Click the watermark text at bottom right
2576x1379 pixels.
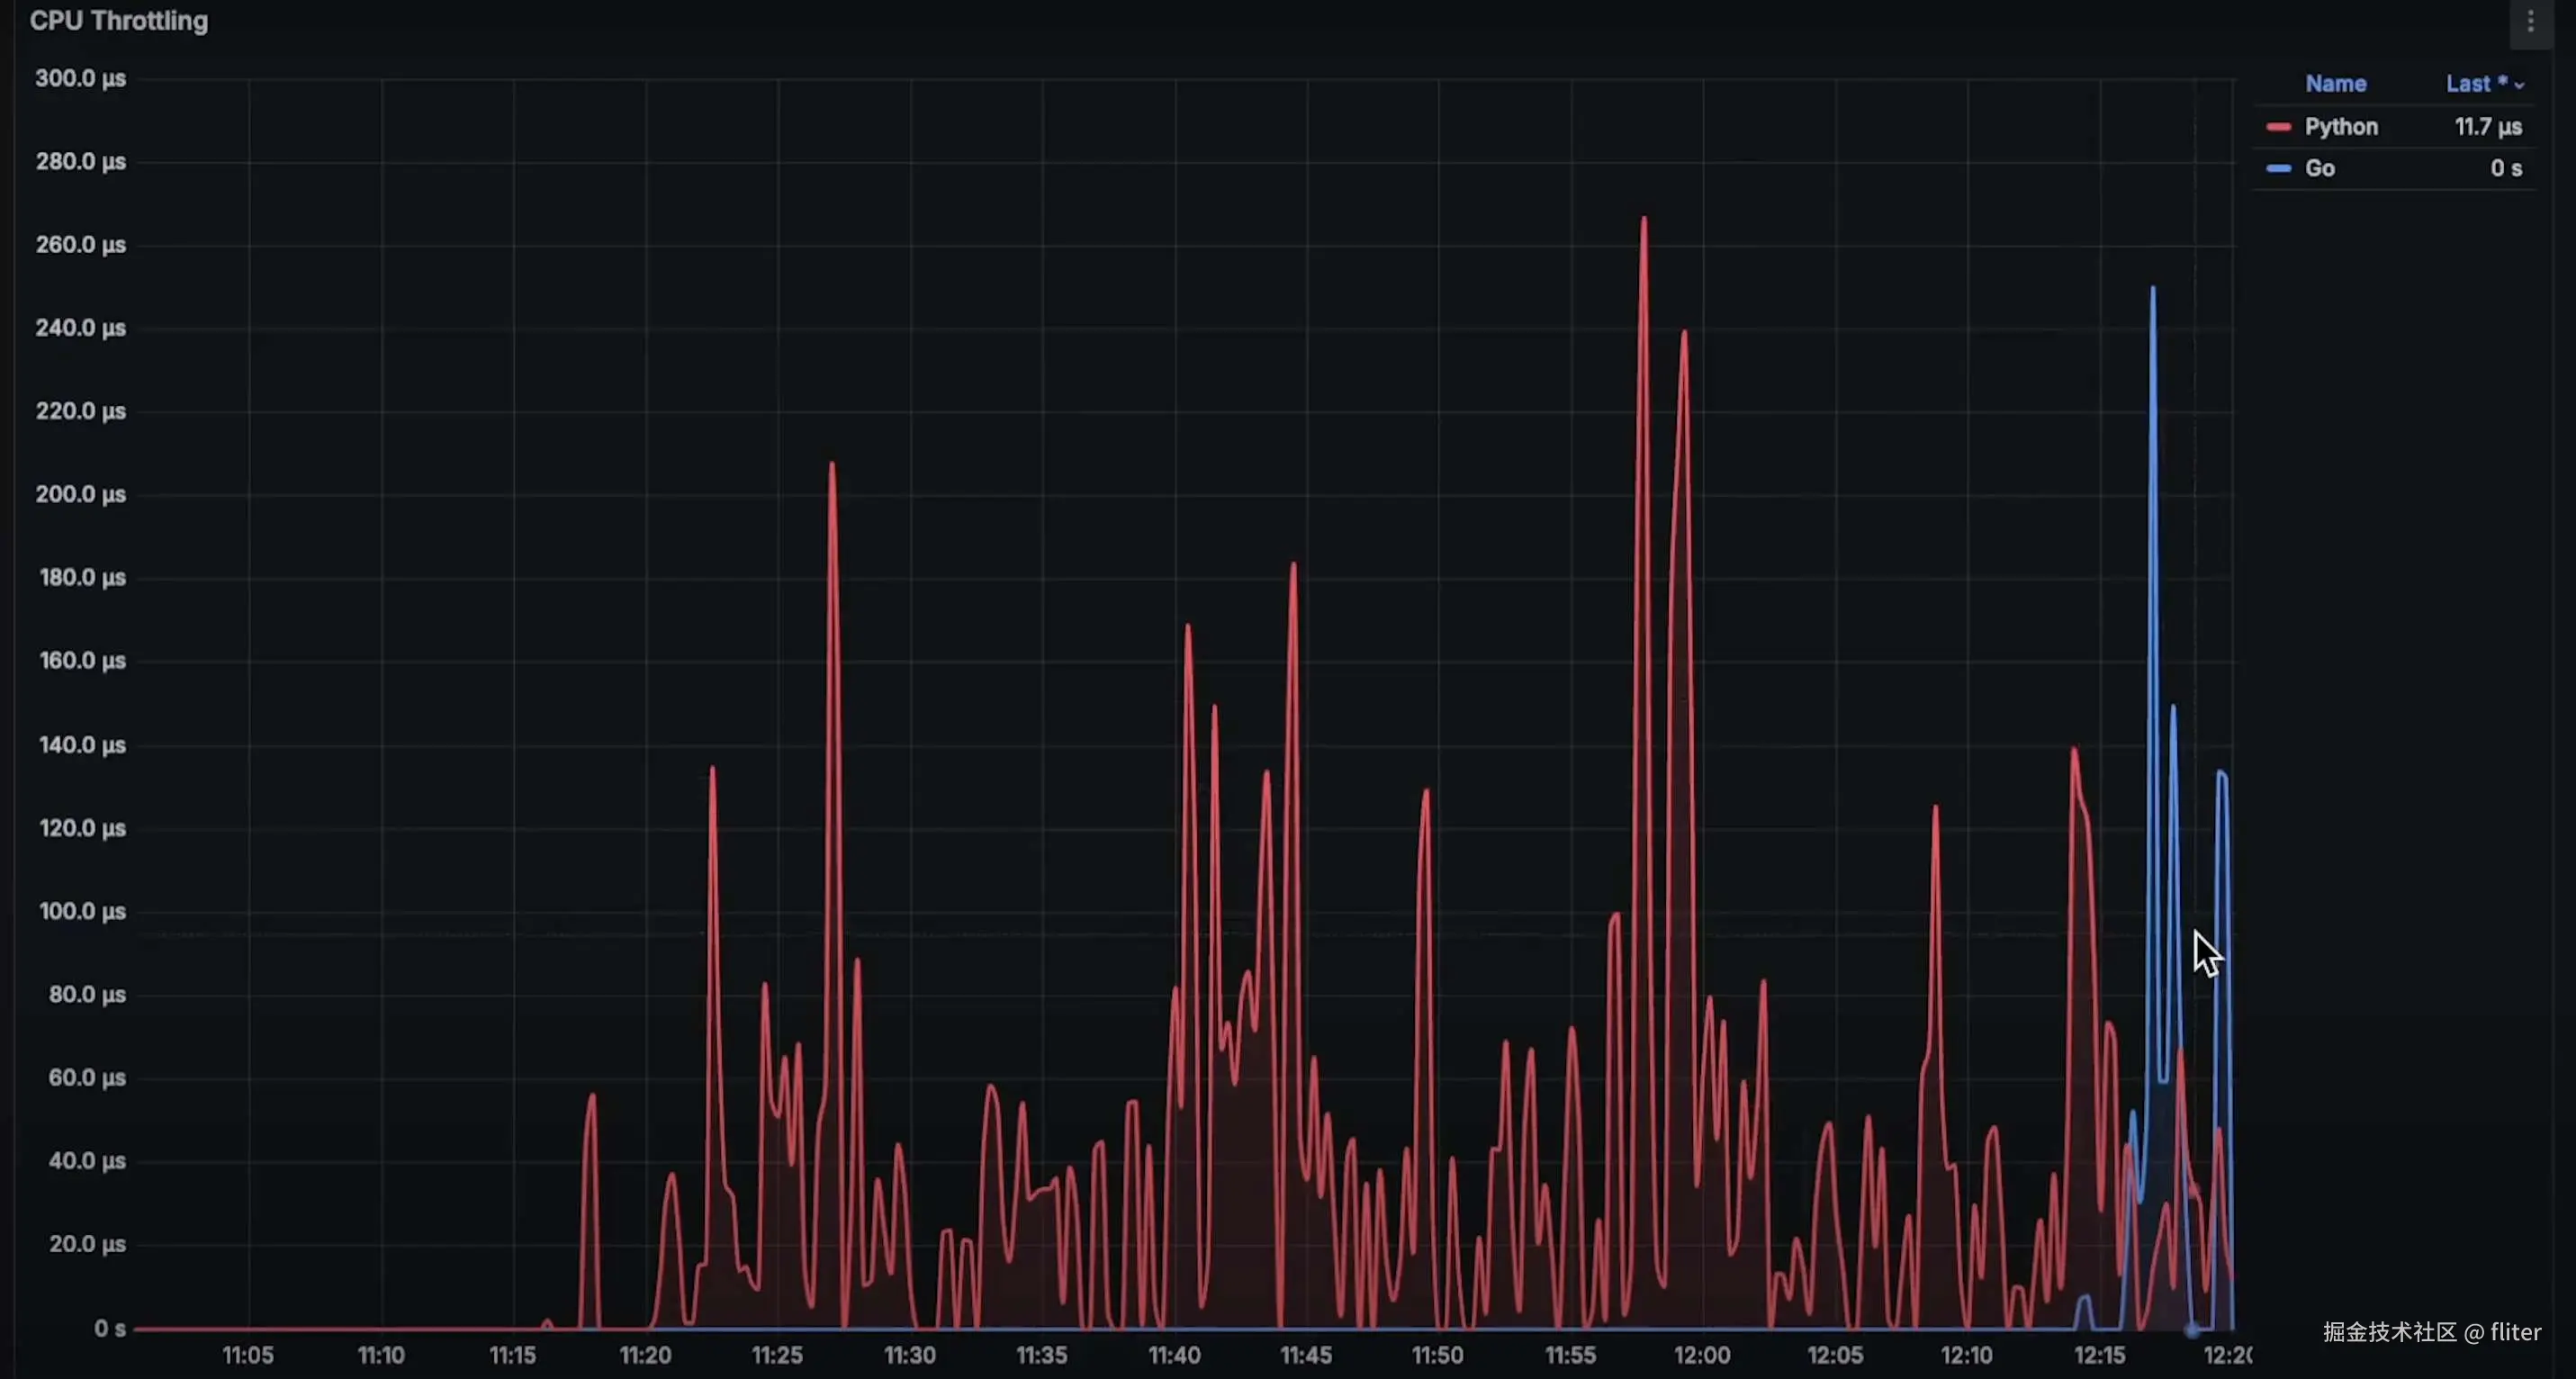coord(2431,1332)
